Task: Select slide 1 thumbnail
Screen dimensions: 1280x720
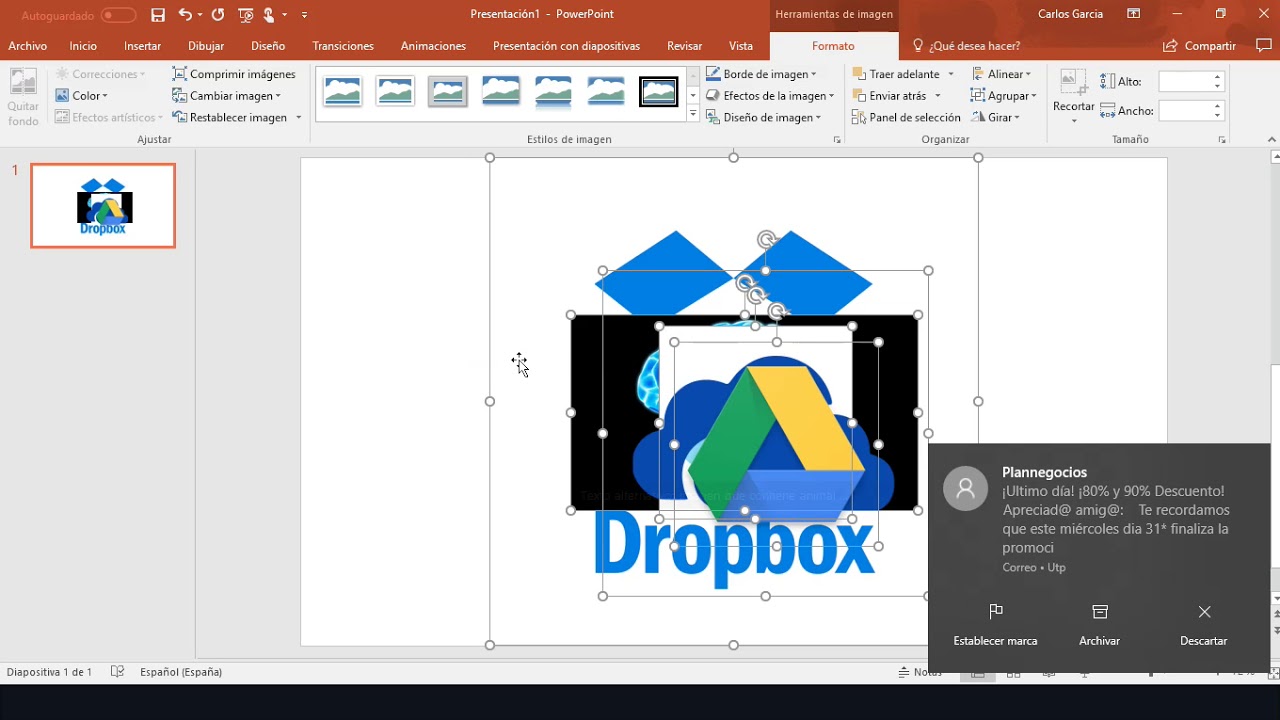Action: pyautogui.click(x=103, y=206)
